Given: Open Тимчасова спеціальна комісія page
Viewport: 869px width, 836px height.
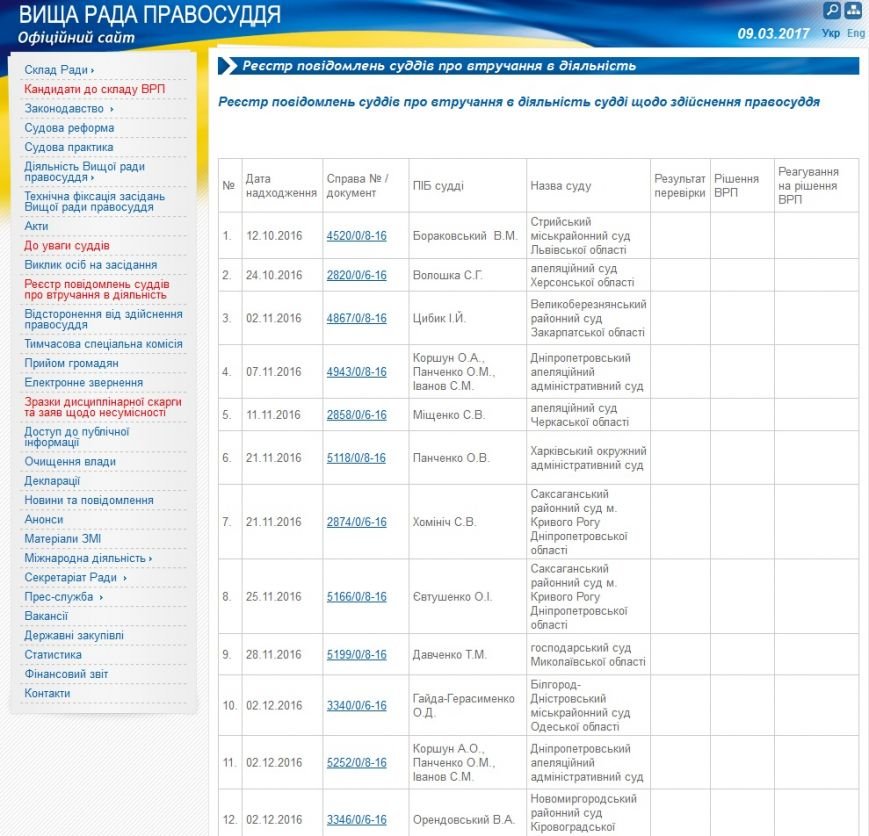Looking at the screenshot, I should coord(103,344).
